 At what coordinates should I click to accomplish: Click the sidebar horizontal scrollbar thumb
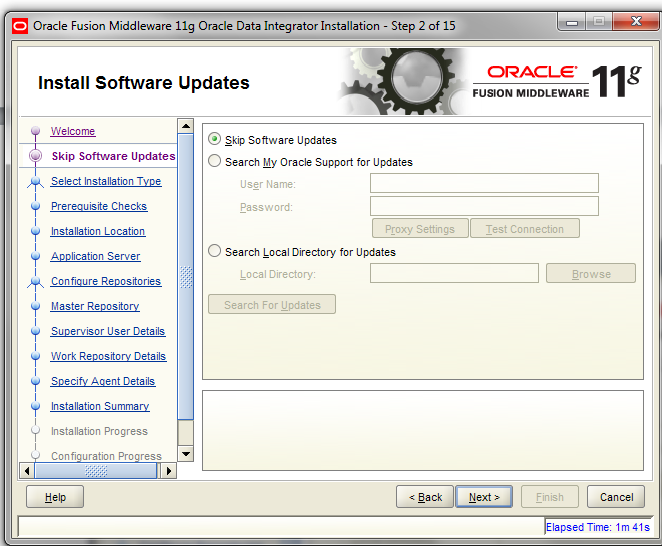click(x=96, y=470)
